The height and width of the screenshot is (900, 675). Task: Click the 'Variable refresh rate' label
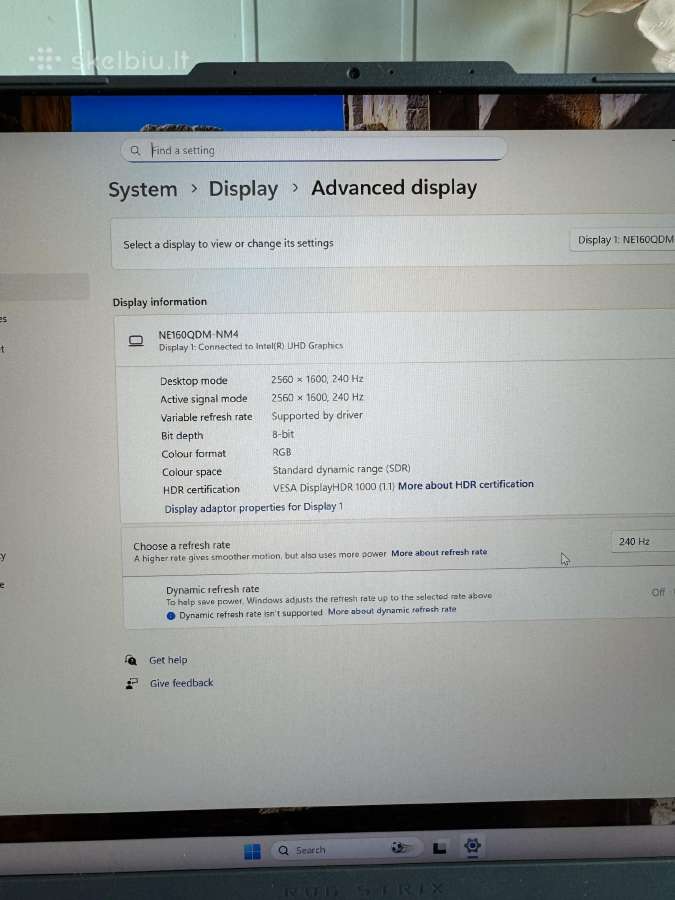pyautogui.click(x=207, y=417)
